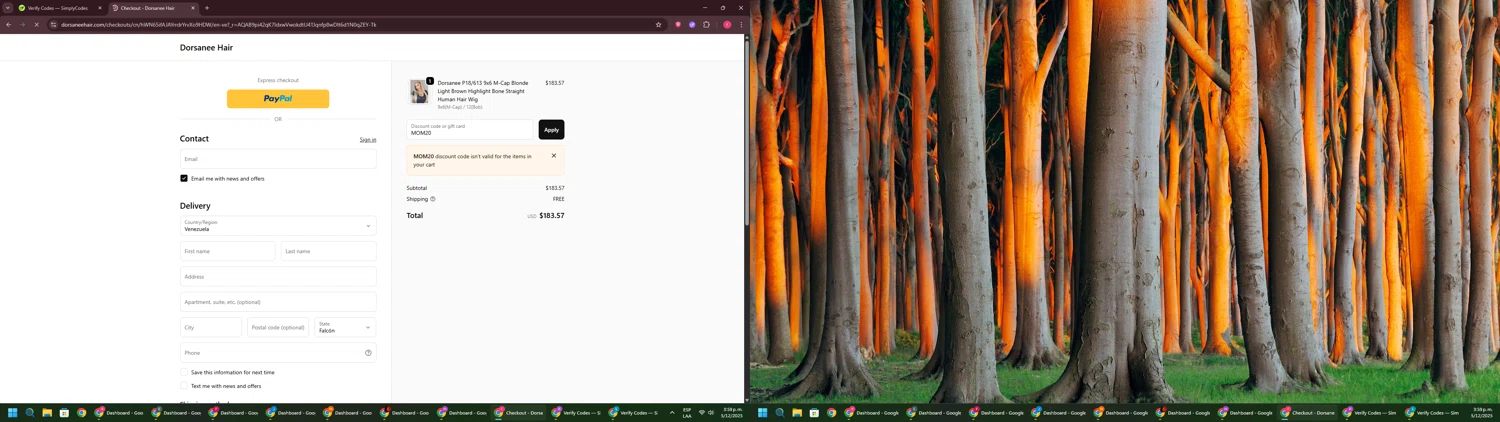Click the help icon in Phone field
The width and height of the screenshot is (1500, 422).
(368, 353)
